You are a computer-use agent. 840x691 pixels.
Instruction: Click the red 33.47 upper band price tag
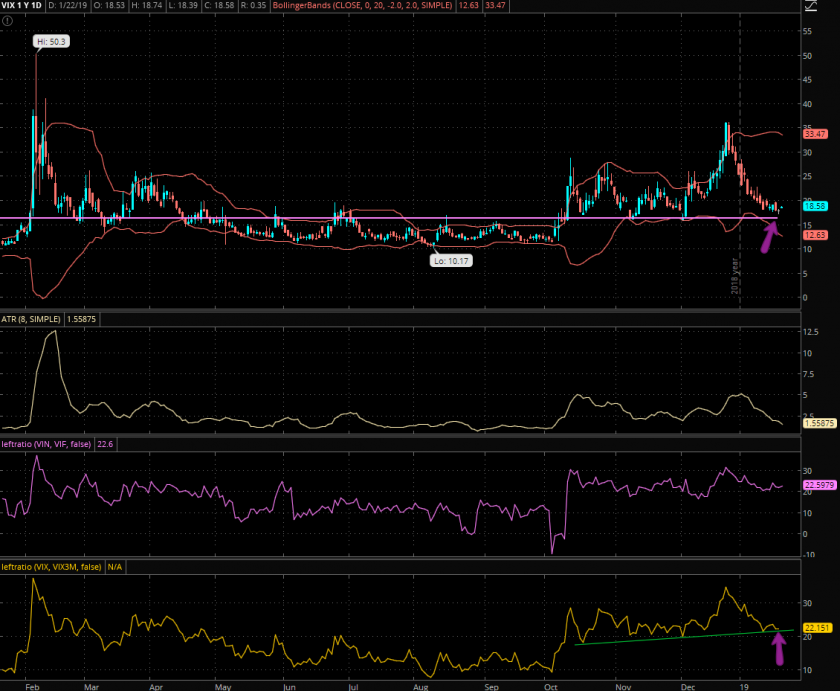pos(814,134)
